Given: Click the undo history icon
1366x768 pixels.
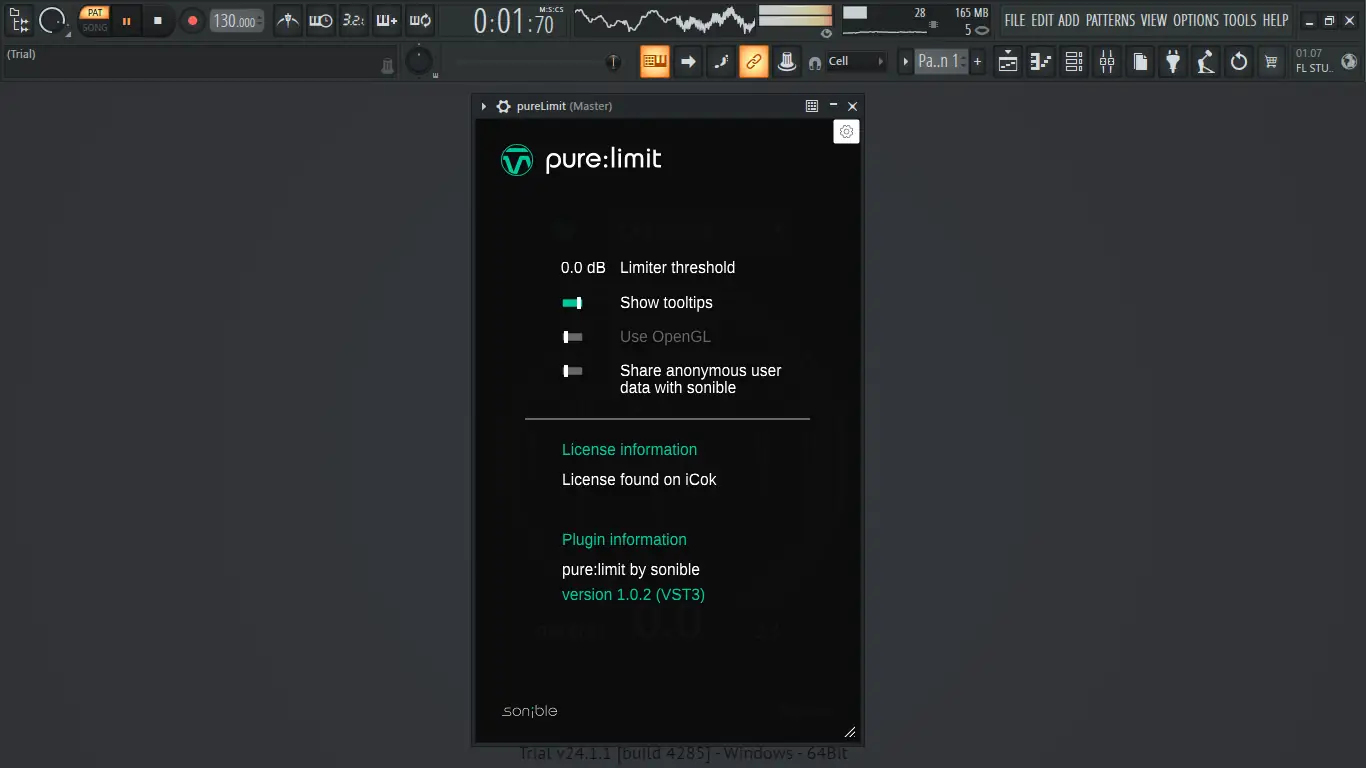Looking at the screenshot, I should click(x=1239, y=61).
